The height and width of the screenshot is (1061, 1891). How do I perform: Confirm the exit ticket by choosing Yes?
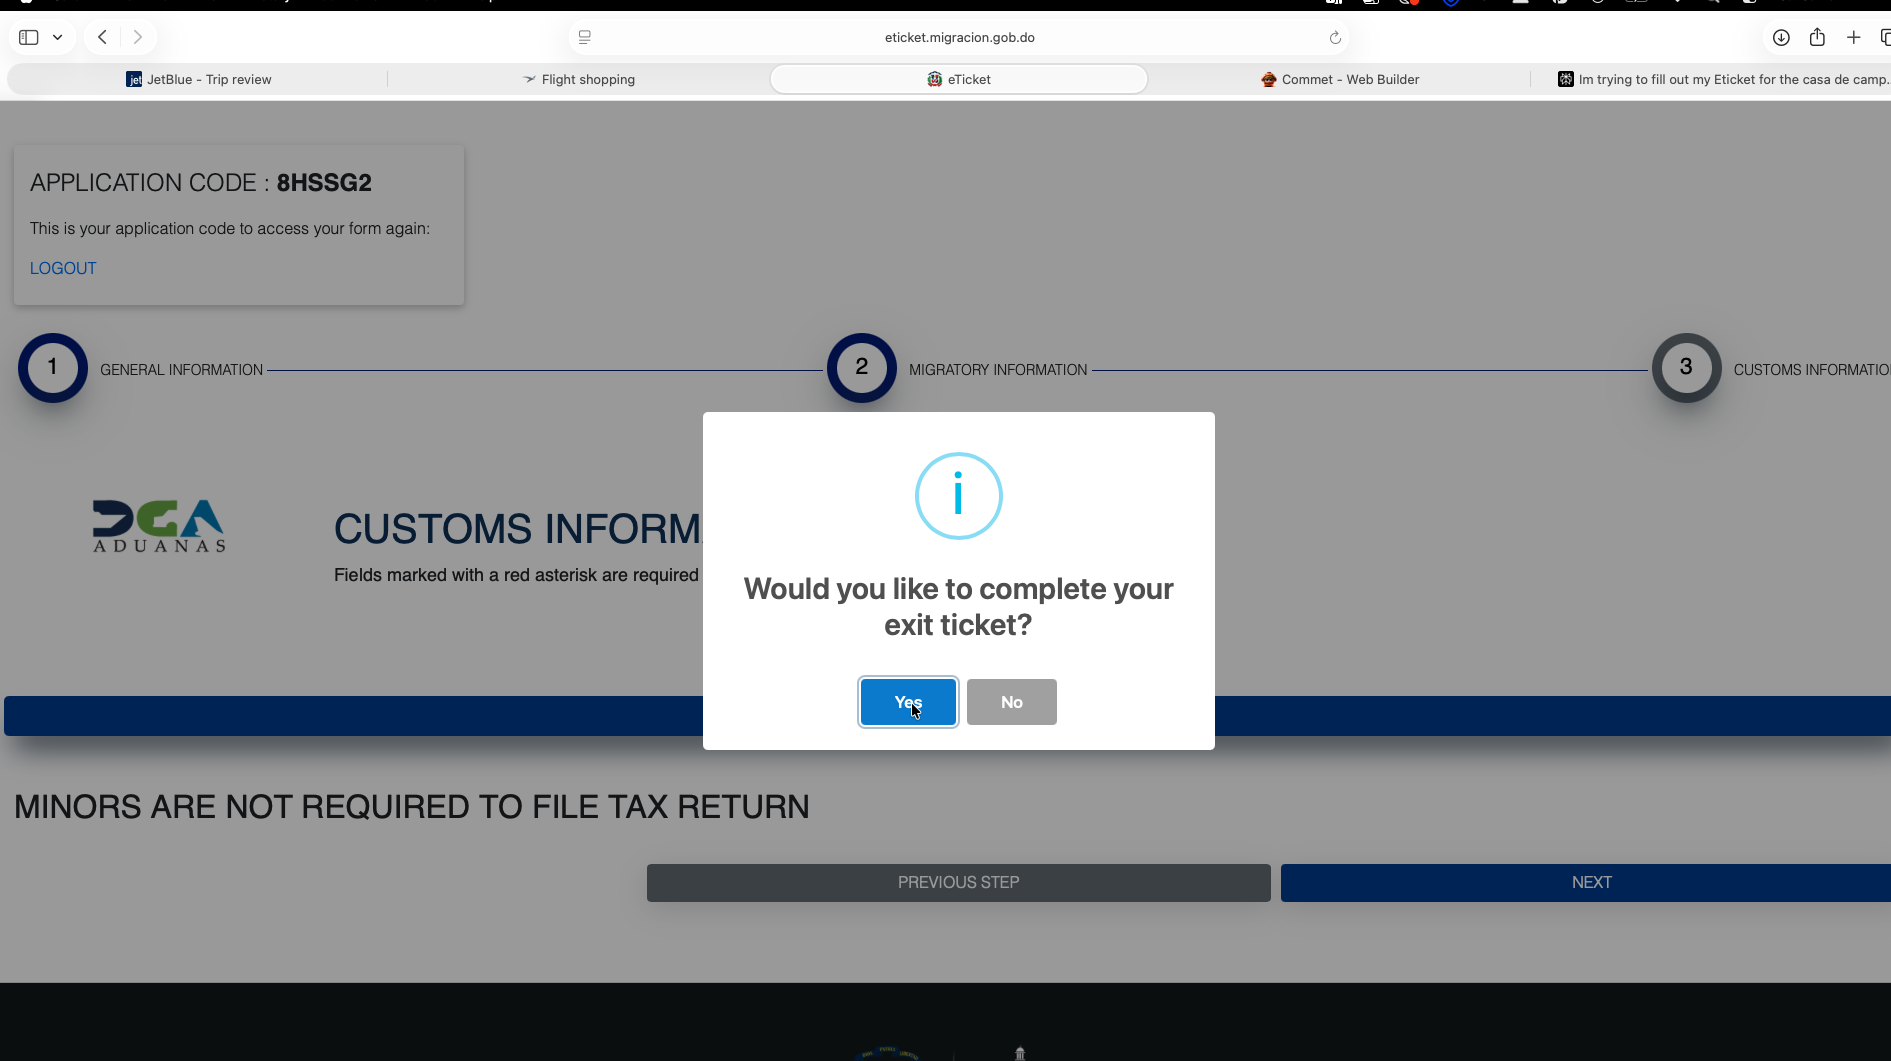click(908, 702)
